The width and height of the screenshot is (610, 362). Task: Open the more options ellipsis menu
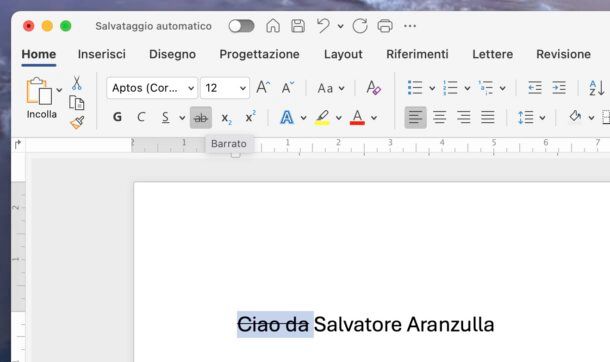tap(410, 26)
